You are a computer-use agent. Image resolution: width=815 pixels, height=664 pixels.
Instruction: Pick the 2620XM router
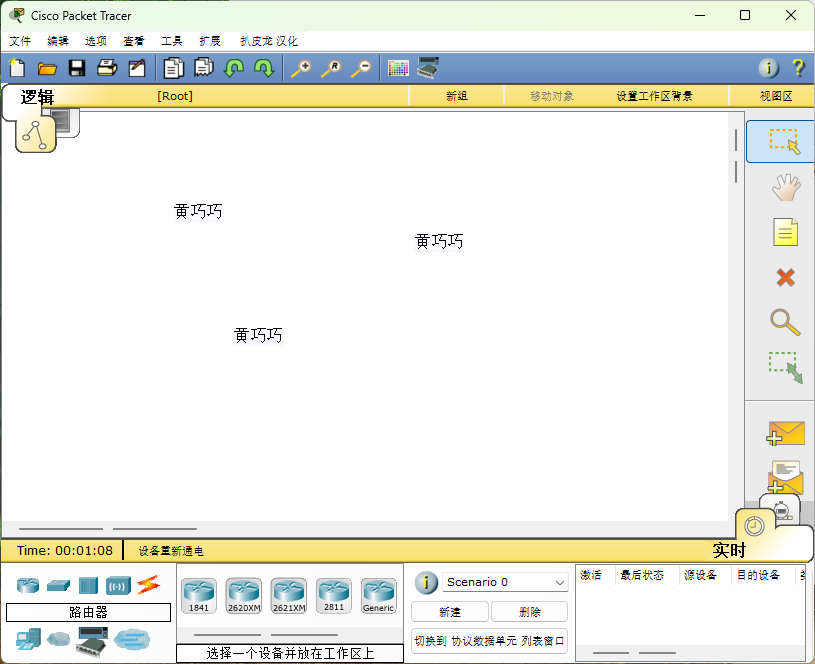[x=244, y=596]
